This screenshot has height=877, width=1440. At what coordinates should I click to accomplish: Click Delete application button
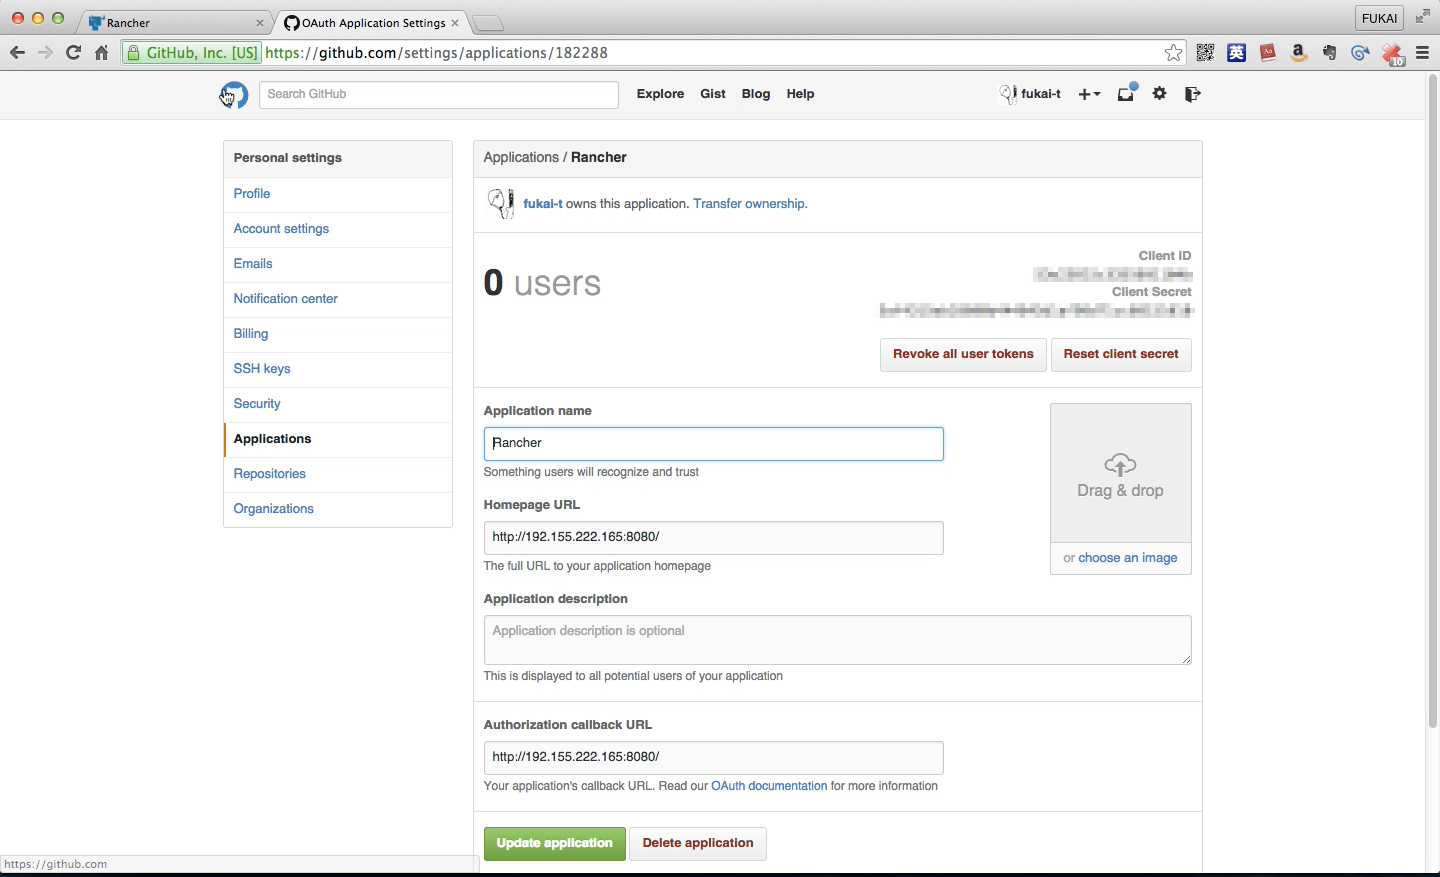pyautogui.click(x=698, y=844)
